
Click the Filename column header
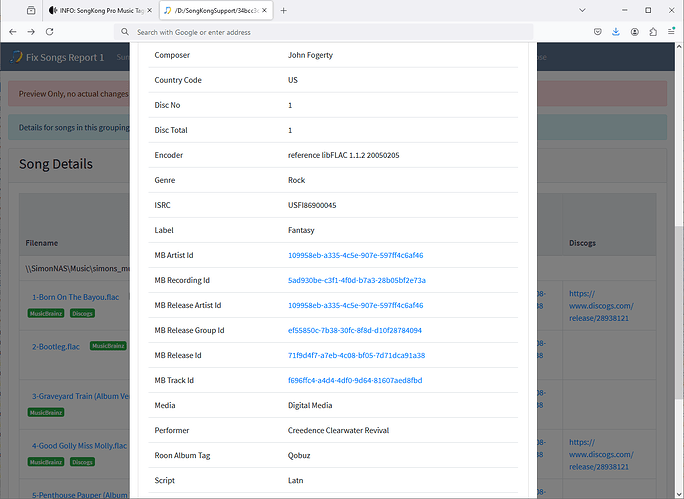tap(41, 243)
